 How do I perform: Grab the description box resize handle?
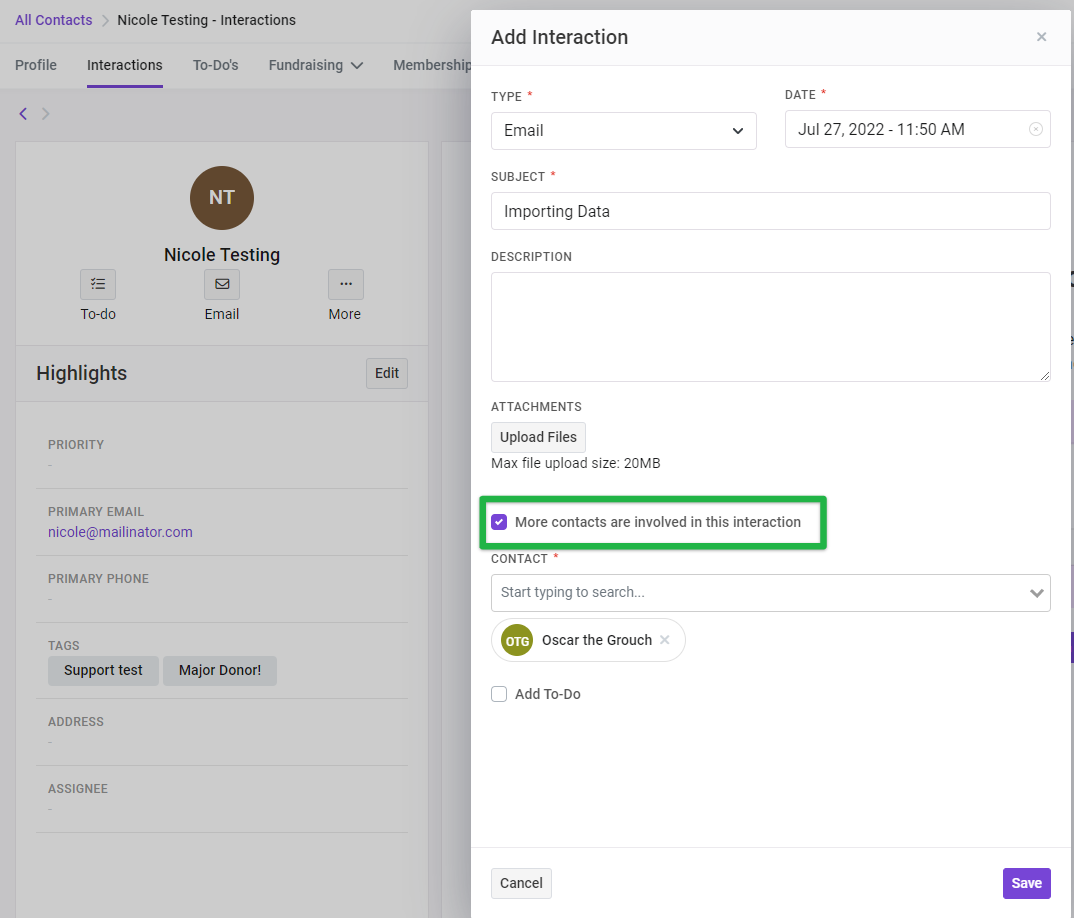pos(1045,375)
